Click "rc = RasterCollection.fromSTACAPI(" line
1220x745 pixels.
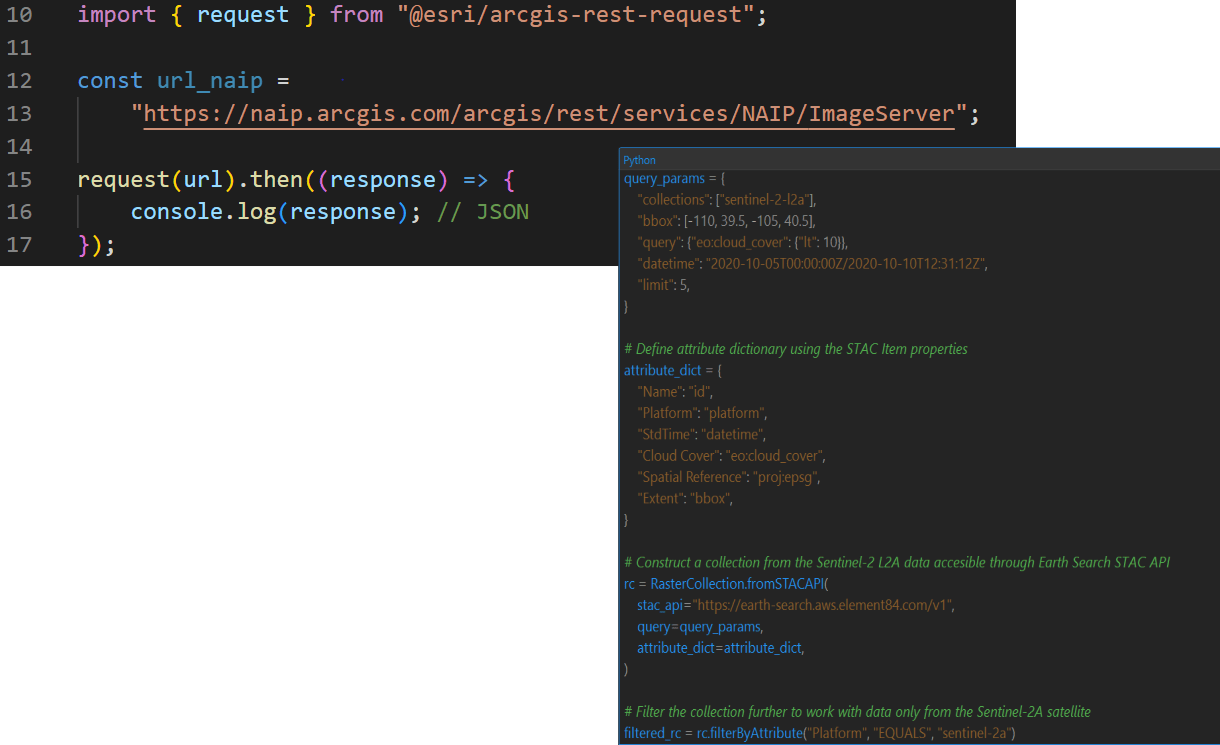pyautogui.click(x=726, y=584)
